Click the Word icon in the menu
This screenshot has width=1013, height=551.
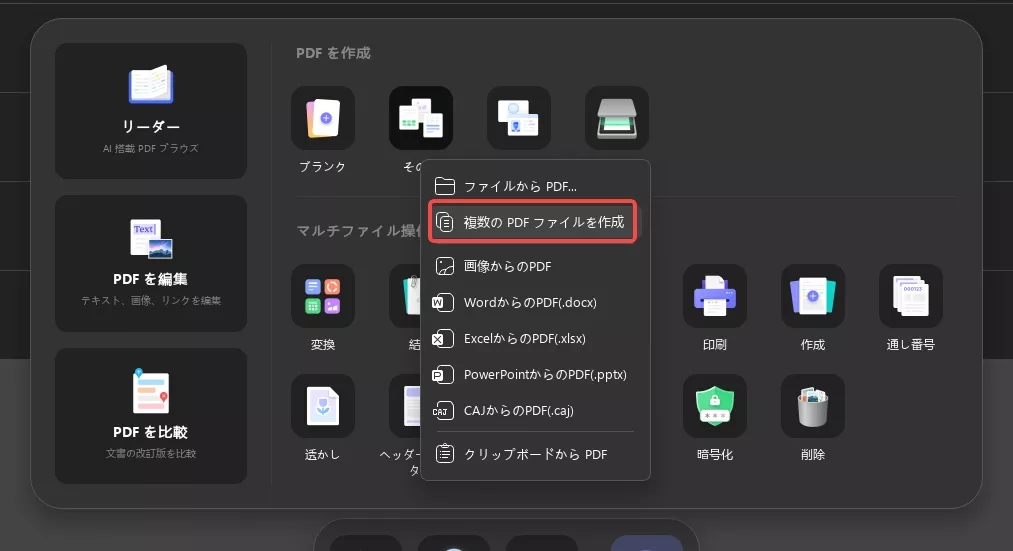(x=443, y=302)
